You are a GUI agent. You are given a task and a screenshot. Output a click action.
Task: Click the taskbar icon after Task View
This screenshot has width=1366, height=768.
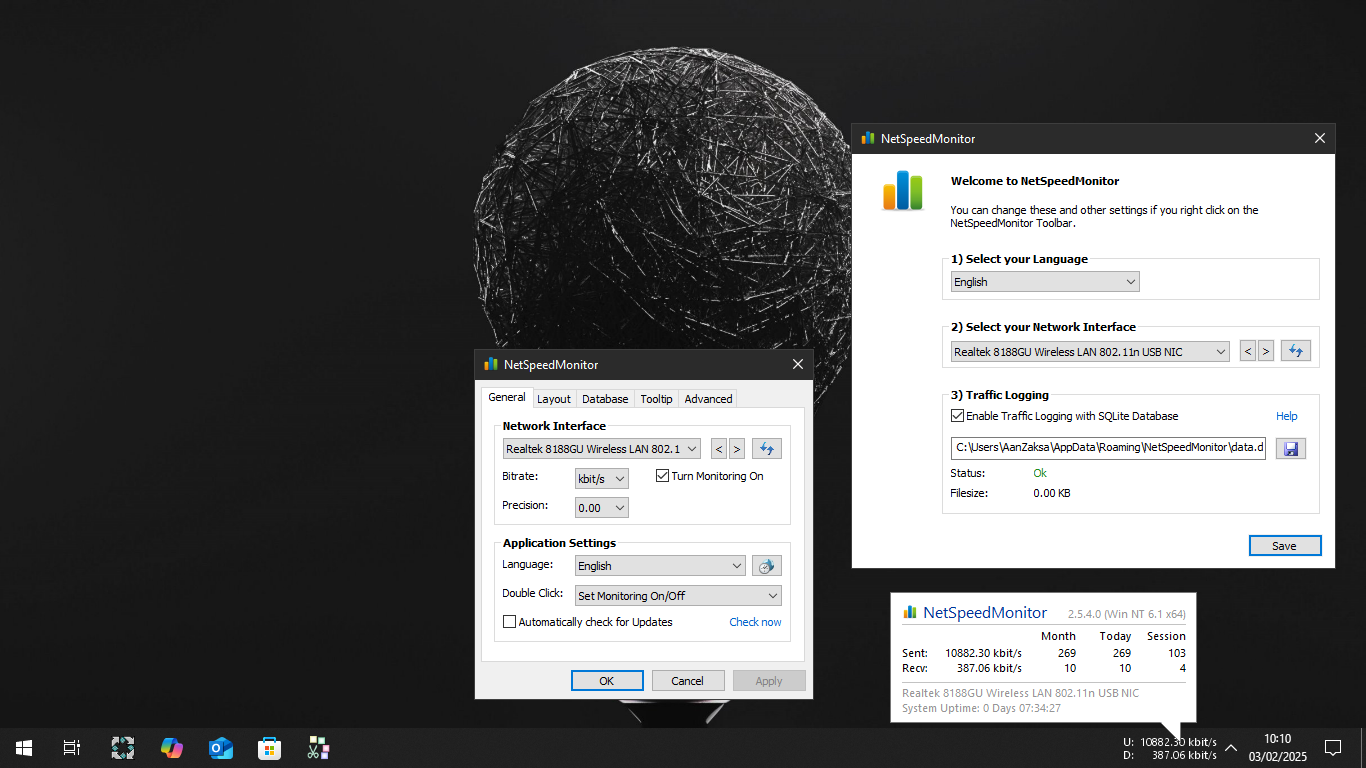(x=123, y=748)
